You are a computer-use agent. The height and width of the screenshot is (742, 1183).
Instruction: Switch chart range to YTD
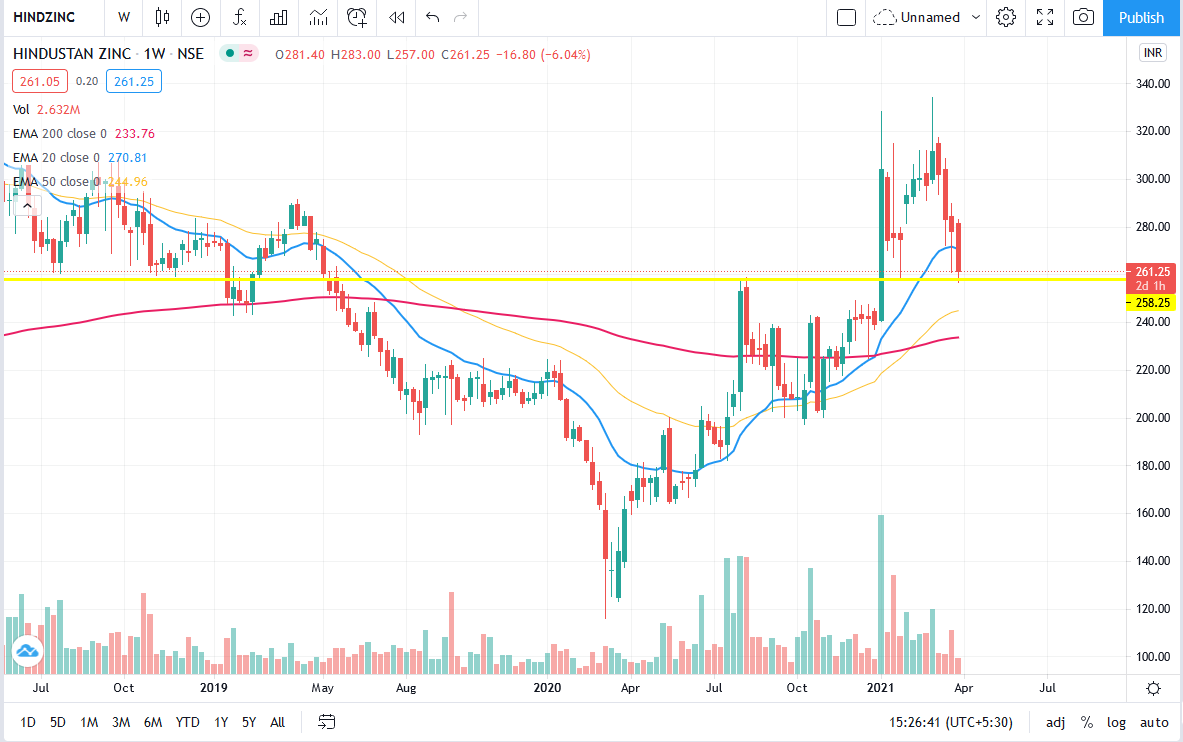click(x=187, y=721)
